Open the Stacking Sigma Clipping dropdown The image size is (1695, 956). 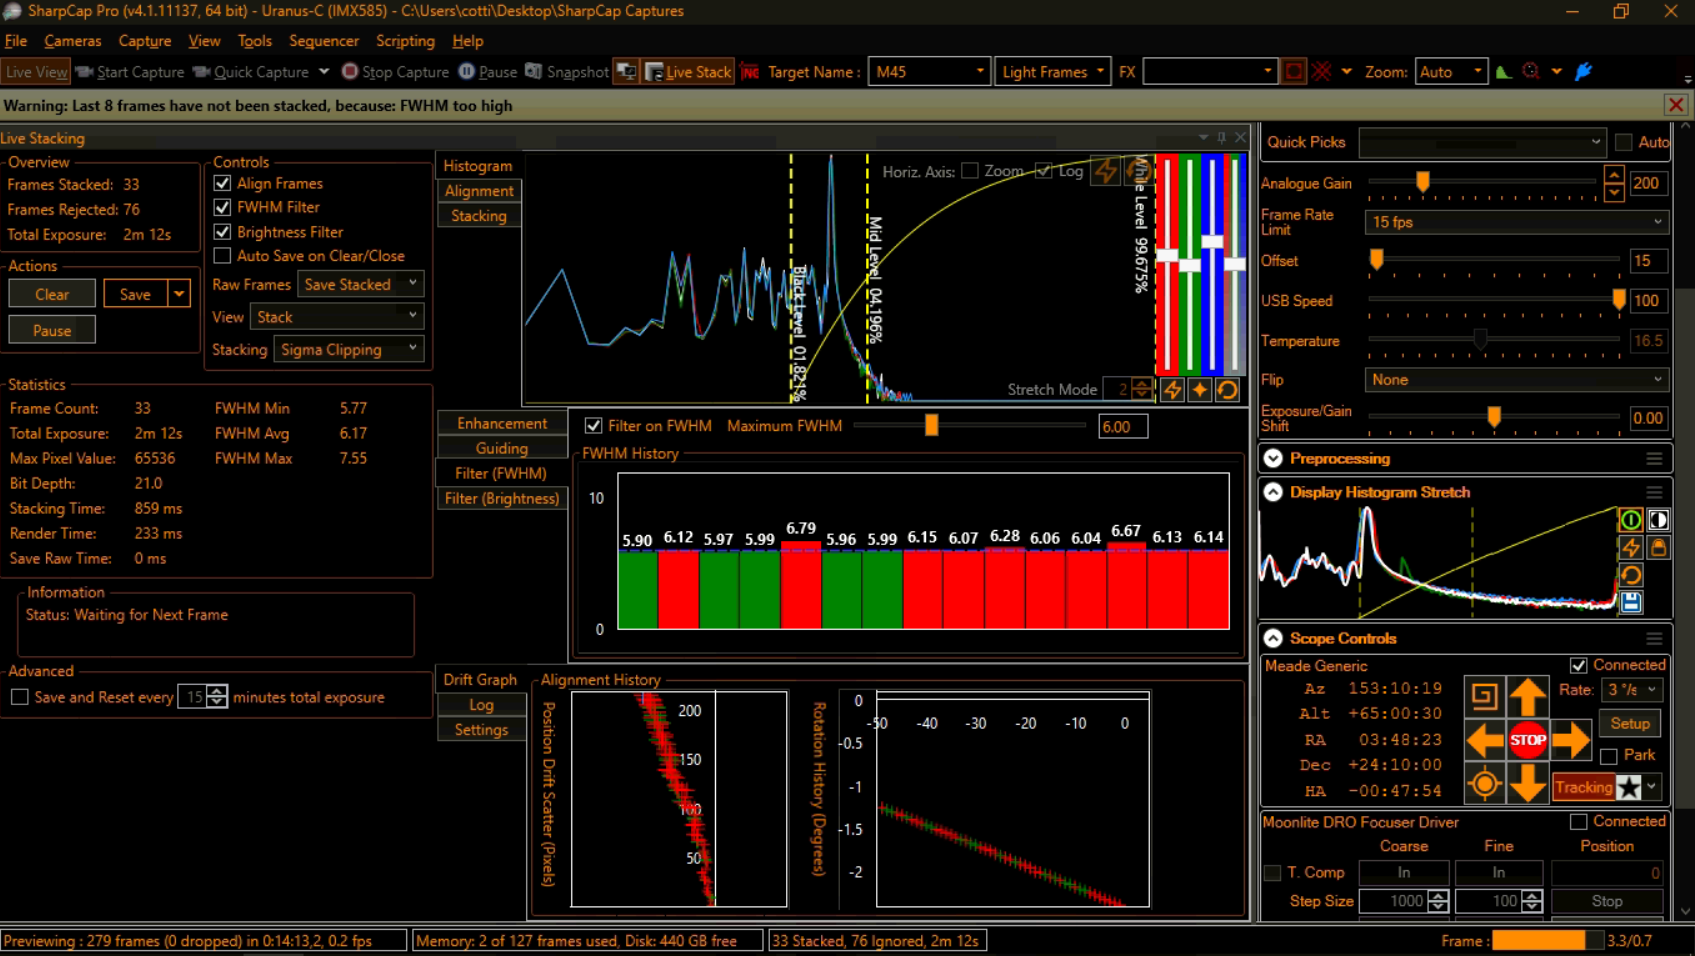point(348,349)
